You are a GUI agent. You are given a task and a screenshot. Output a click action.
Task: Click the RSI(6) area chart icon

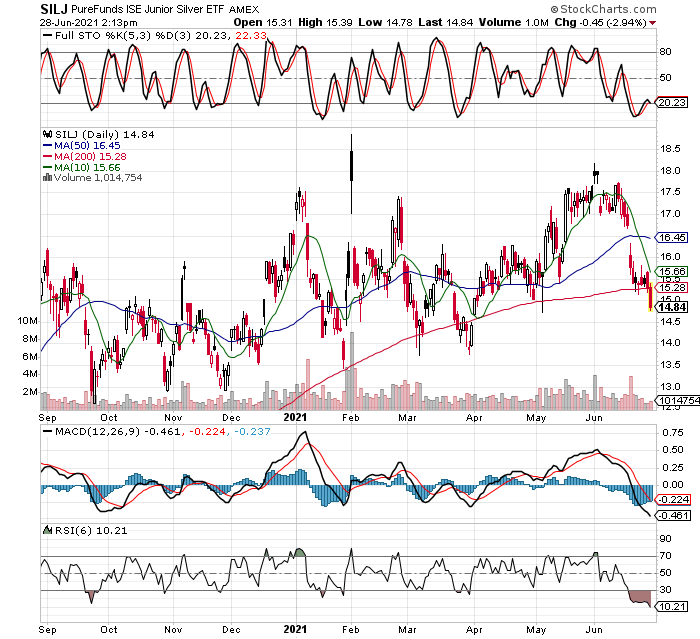pyautogui.click(x=47, y=530)
